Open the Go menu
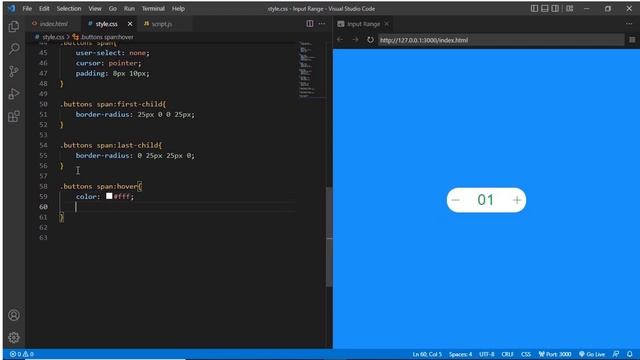The image size is (640, 360). [x=113, y=8]
